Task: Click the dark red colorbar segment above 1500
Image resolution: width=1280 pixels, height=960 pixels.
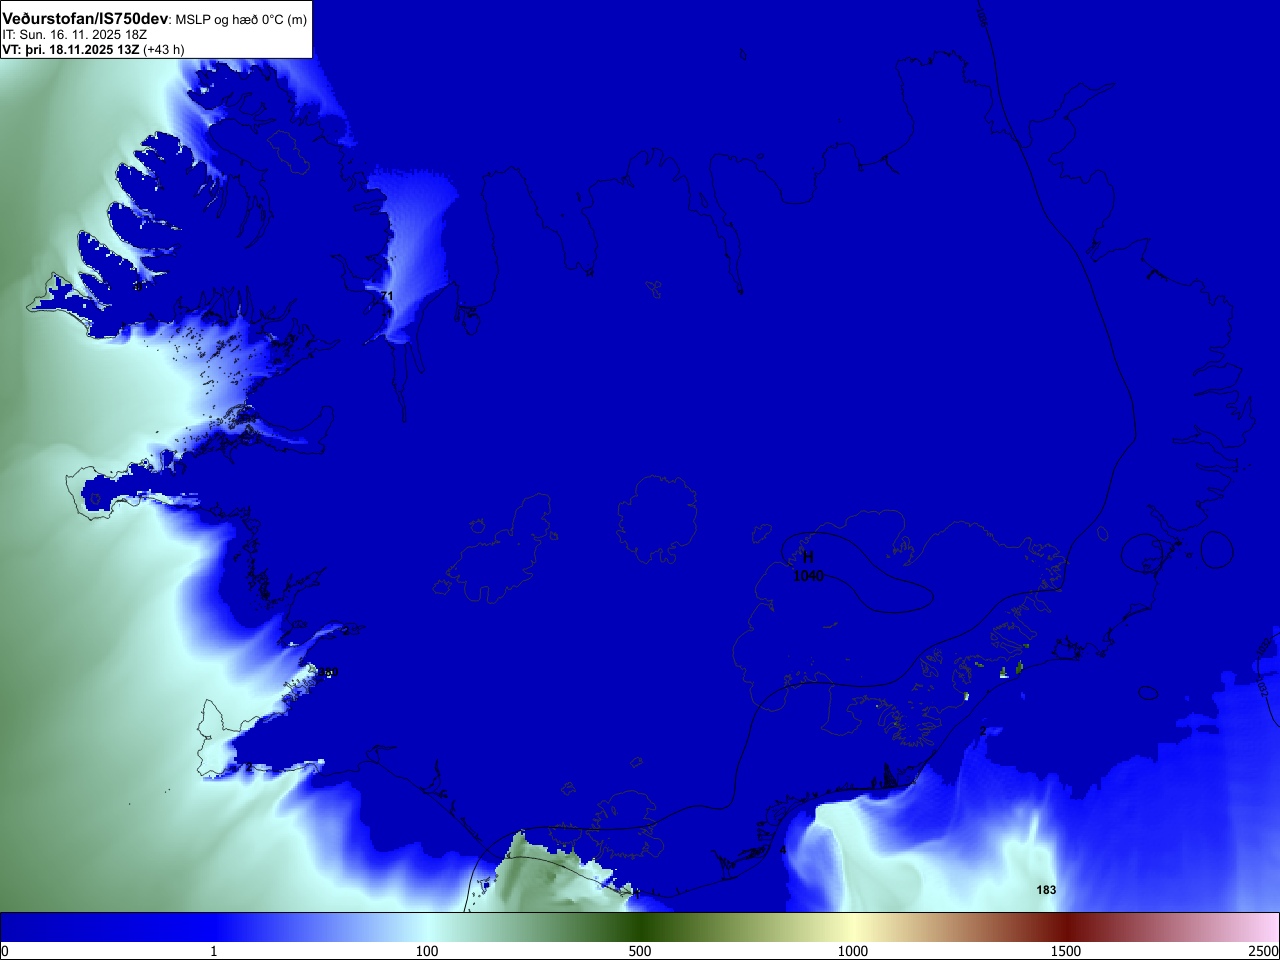Action: coord(1066,927)
